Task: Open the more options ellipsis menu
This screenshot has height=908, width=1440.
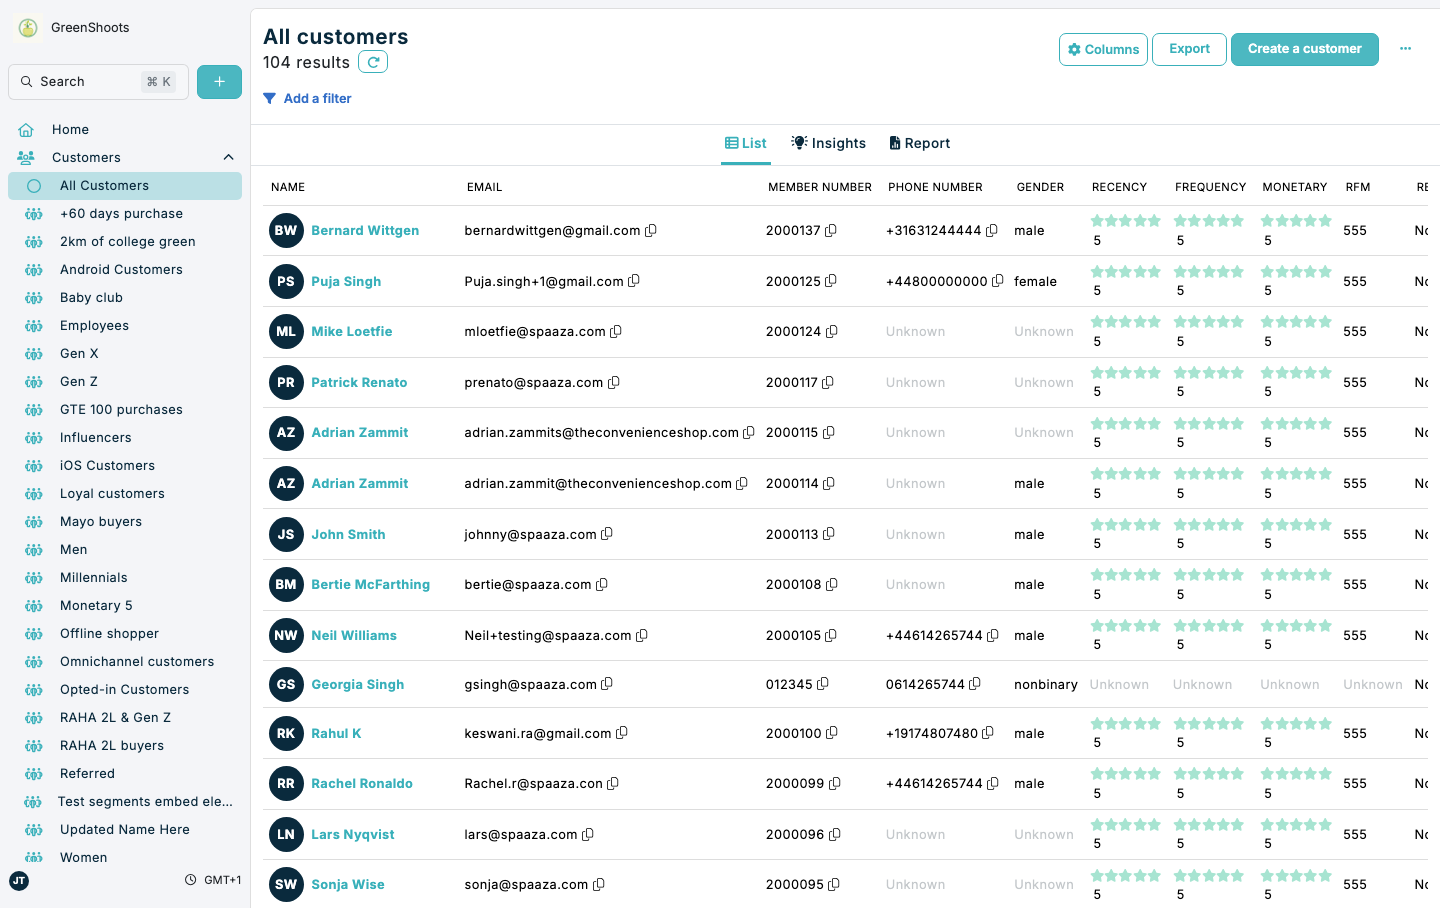Action: (x=1406, y=48)
